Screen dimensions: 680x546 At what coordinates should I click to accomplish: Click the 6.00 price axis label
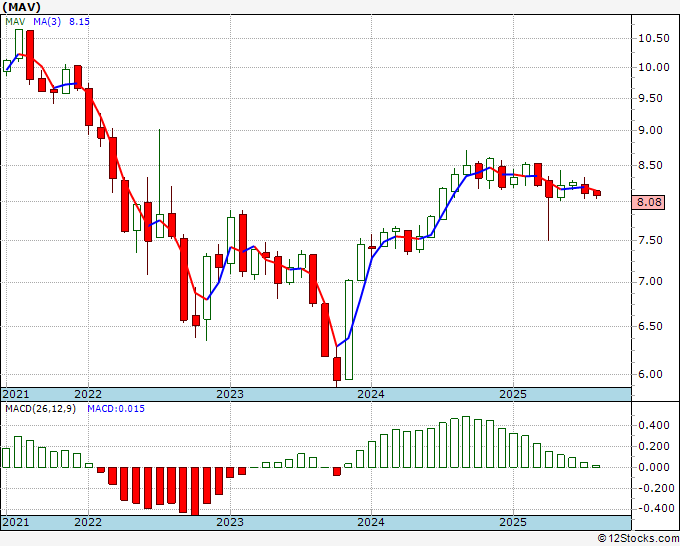(650, 374)
